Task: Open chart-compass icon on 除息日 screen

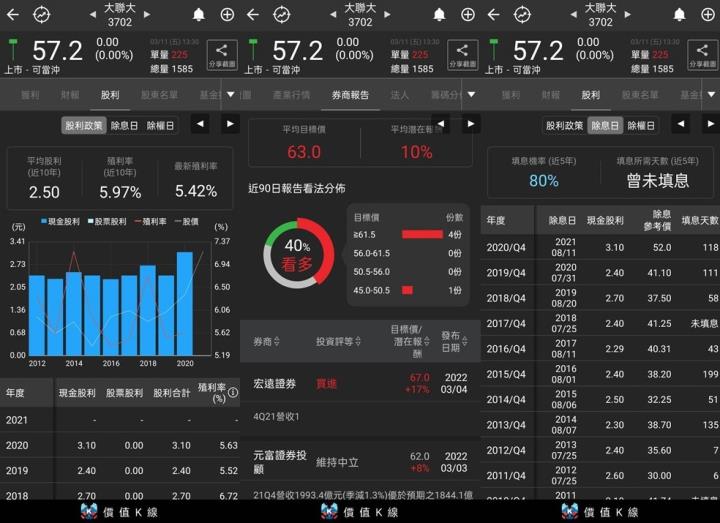Action: pos(522,15)
